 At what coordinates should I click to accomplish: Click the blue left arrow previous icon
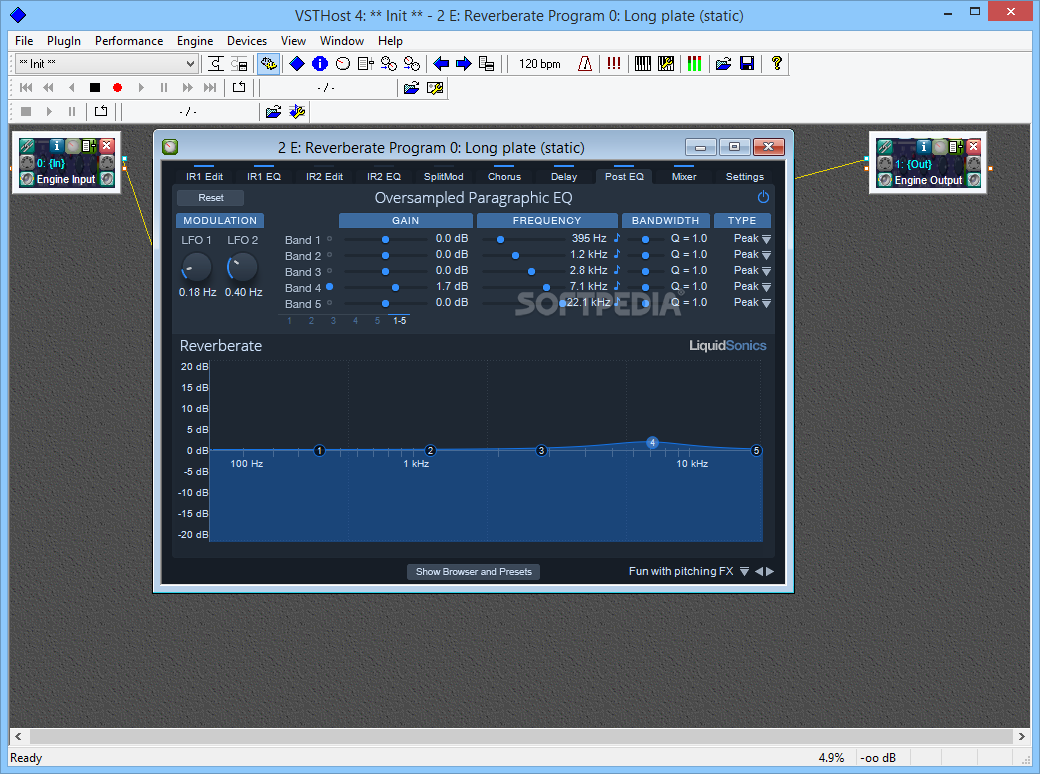[x=441, y=64]
